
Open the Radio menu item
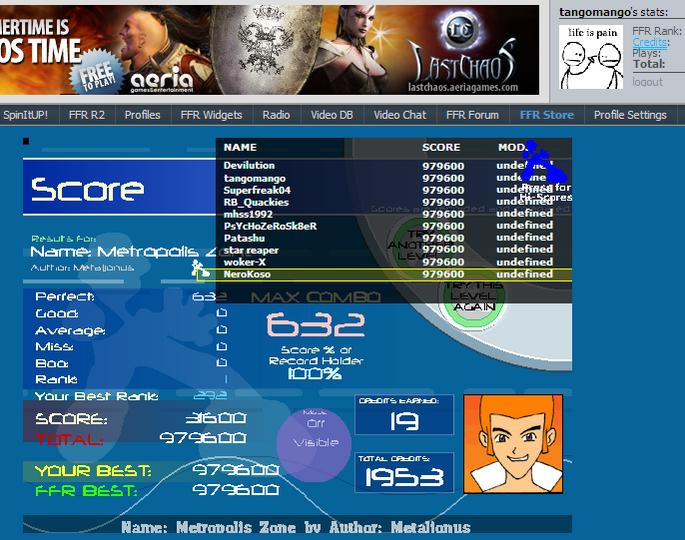[276, 115]
